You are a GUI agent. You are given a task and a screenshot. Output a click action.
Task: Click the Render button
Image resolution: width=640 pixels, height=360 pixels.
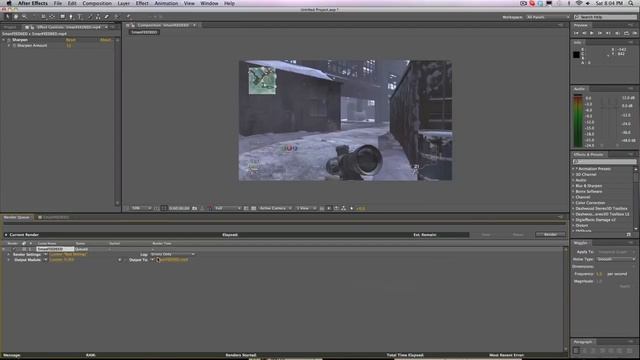[x=550, y=235]
